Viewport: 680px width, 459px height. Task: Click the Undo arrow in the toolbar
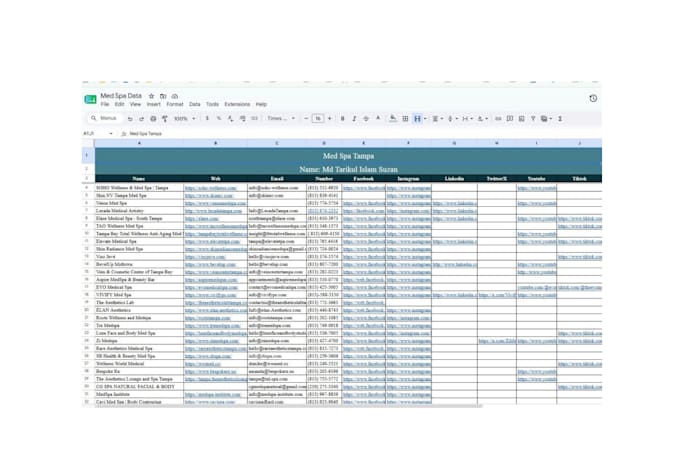click(130, 118)
